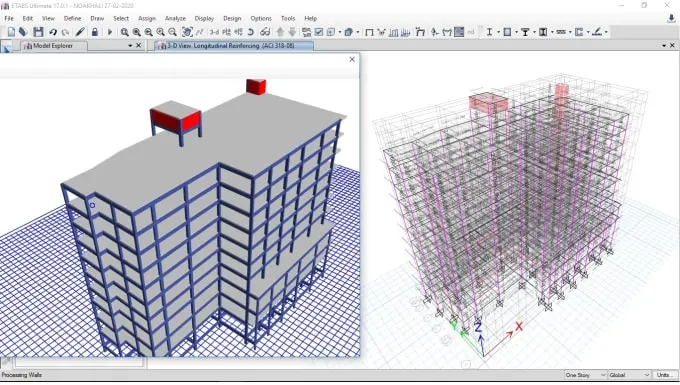
Task: Set Elevation view with the Elev icon
Action: click(x=238, y=32)
